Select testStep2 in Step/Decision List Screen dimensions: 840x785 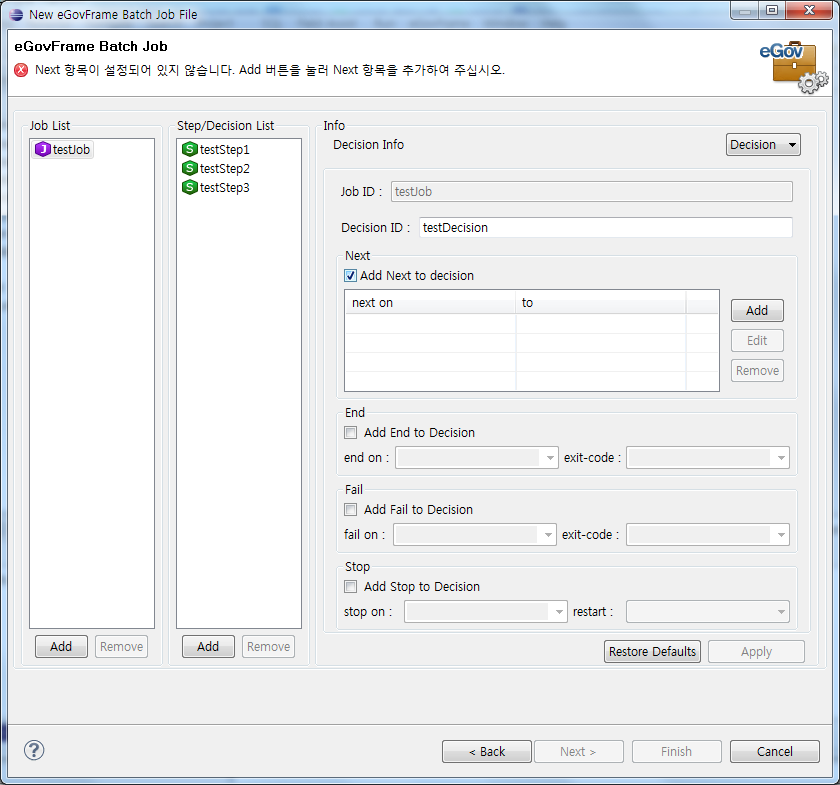216,168
